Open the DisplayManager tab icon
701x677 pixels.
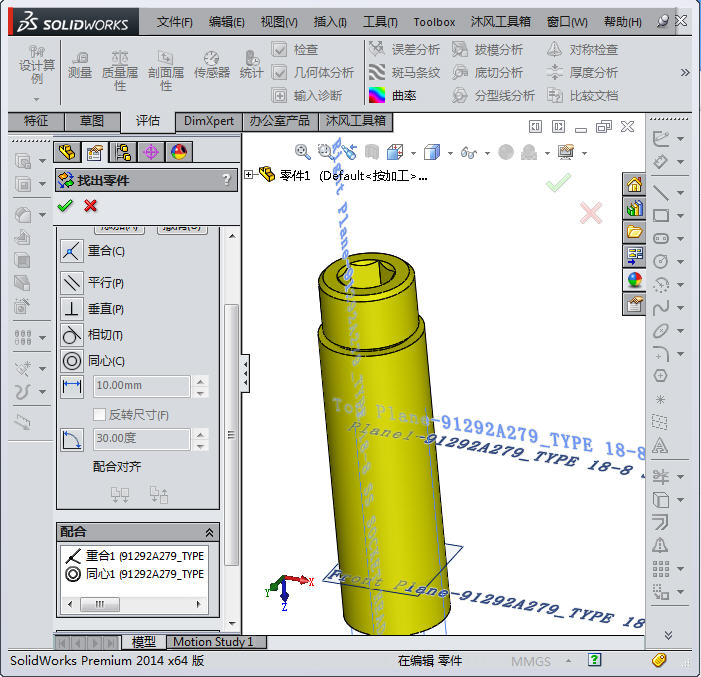179,152
